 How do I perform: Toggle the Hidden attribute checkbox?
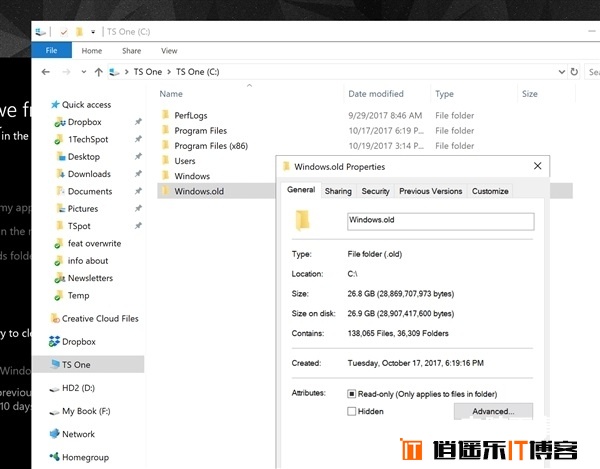tap(351, 411)
